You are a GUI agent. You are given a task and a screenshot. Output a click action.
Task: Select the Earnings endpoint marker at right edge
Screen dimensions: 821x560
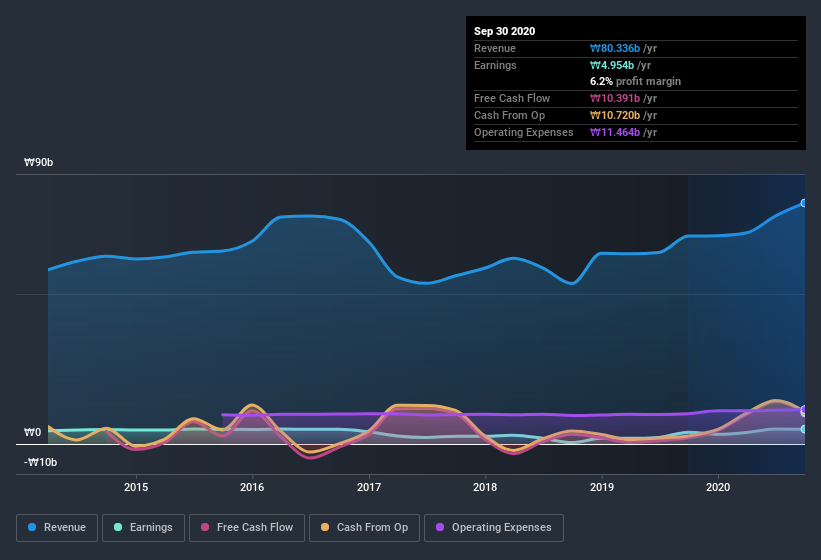click(804, 429)
